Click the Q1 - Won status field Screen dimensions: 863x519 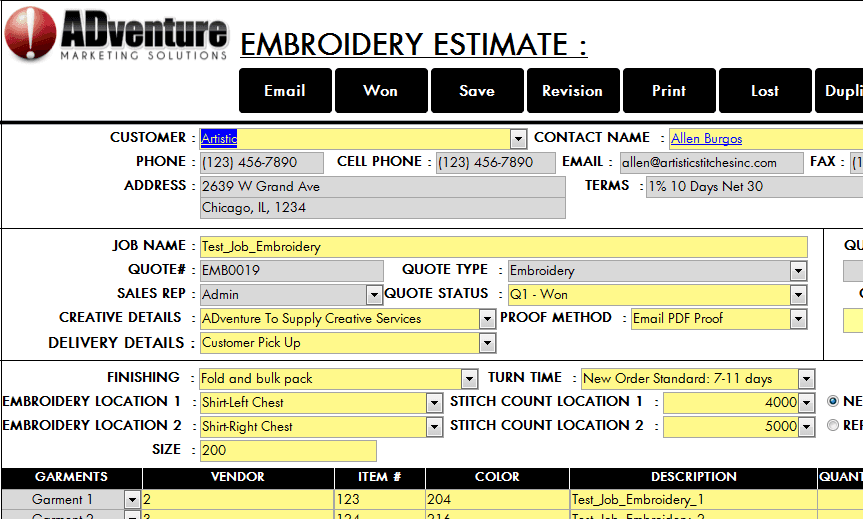pyautogui.click(x=649, y=295)
